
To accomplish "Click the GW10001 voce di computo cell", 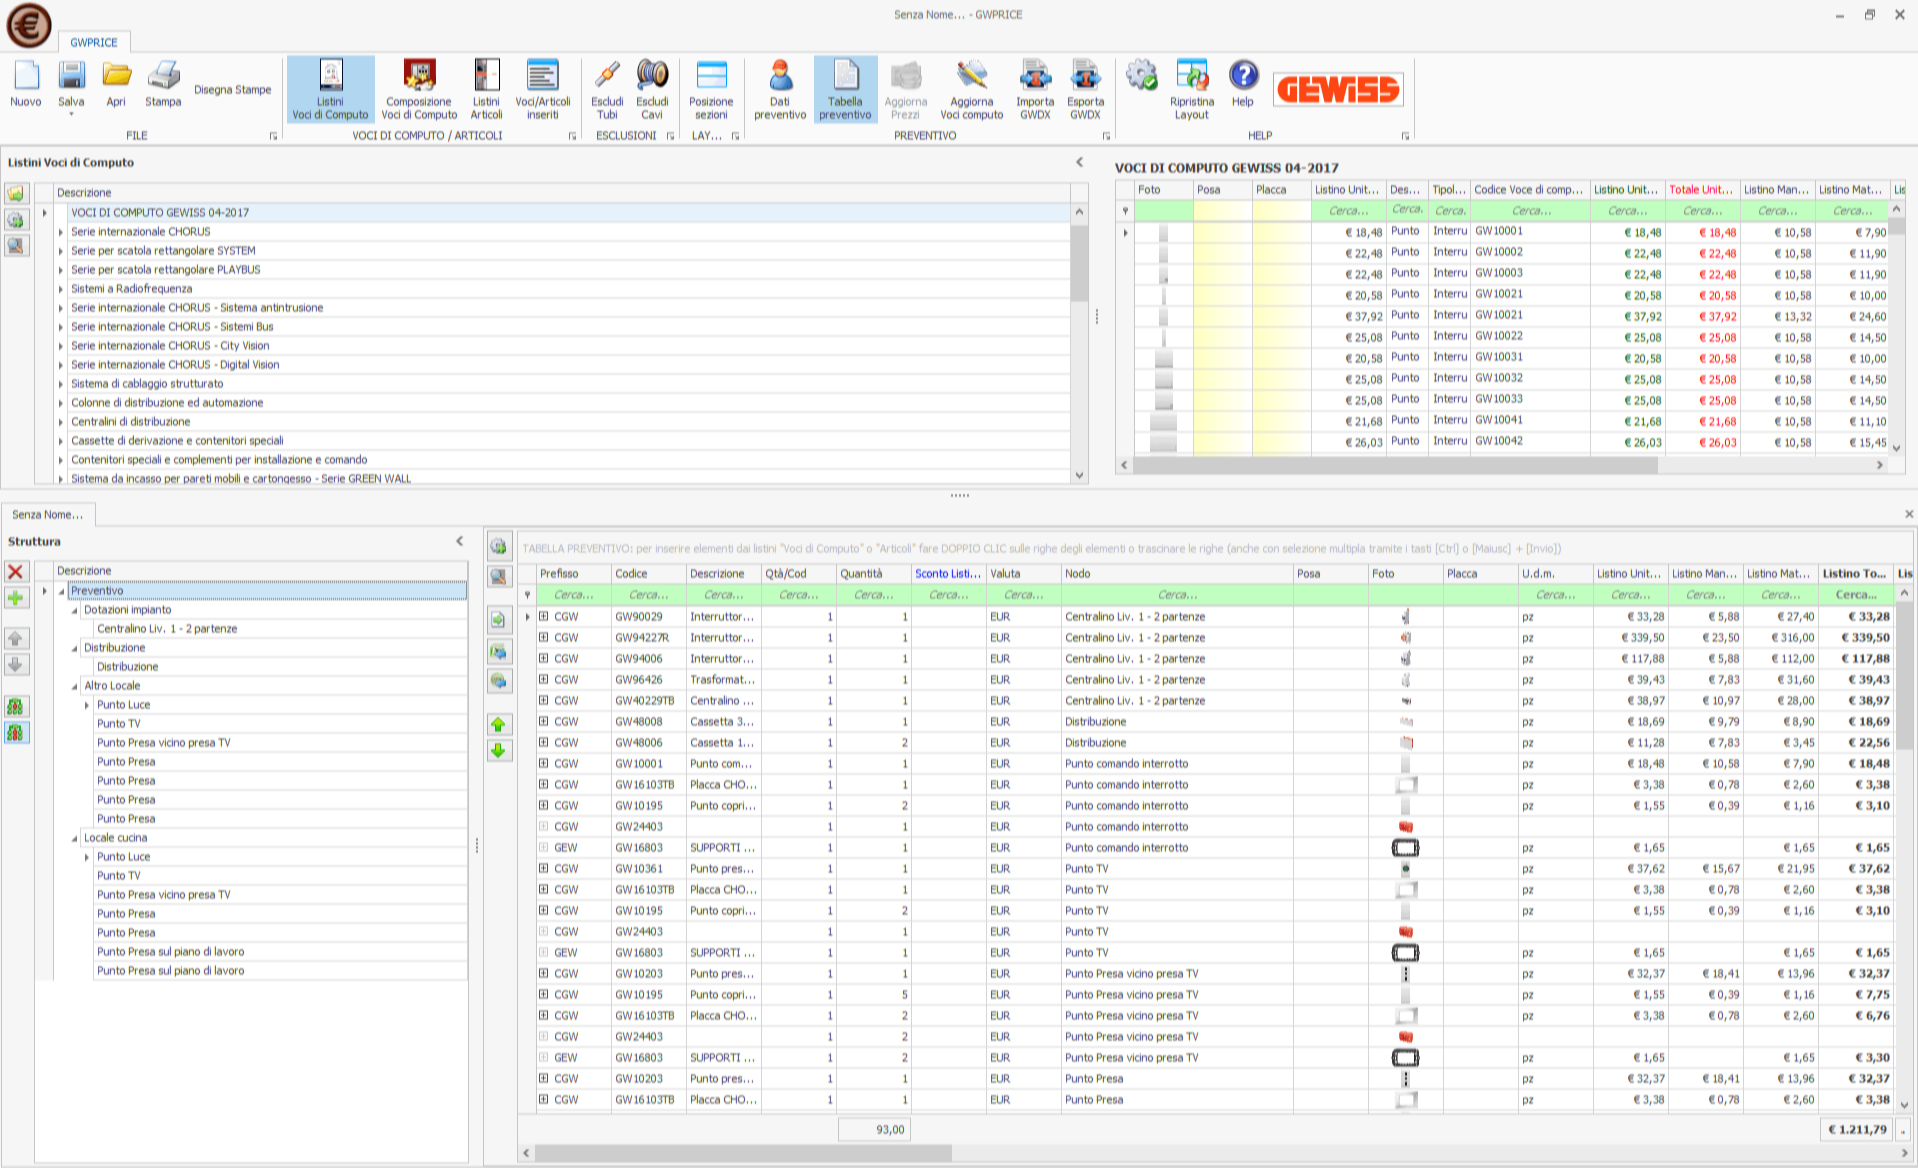I will pyautogui.click(x=1530, y=231).
